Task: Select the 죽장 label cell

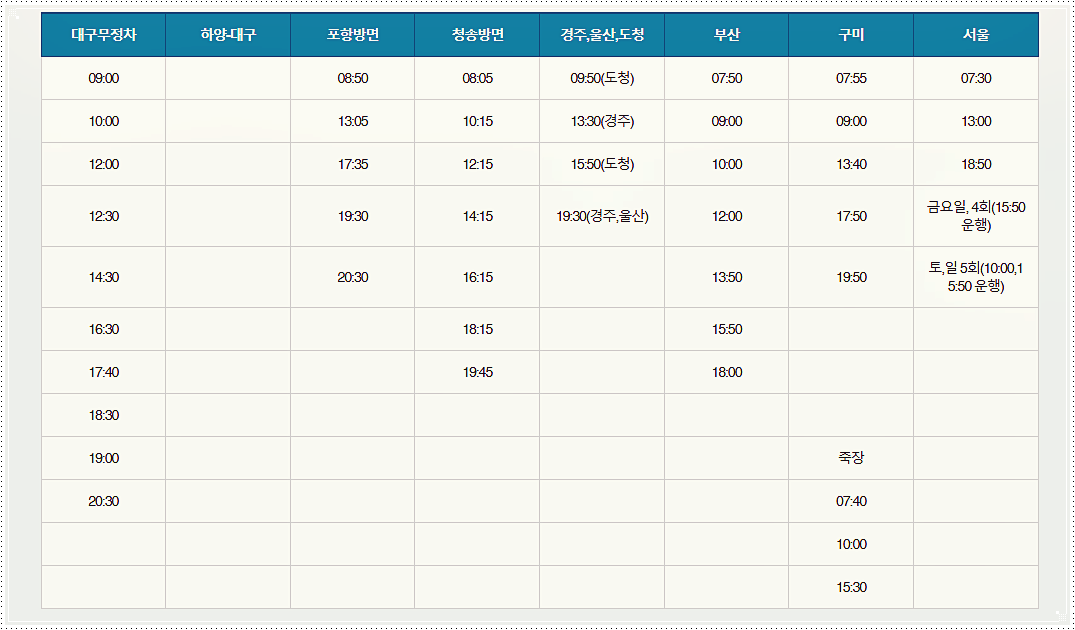Action: (851, 458)
